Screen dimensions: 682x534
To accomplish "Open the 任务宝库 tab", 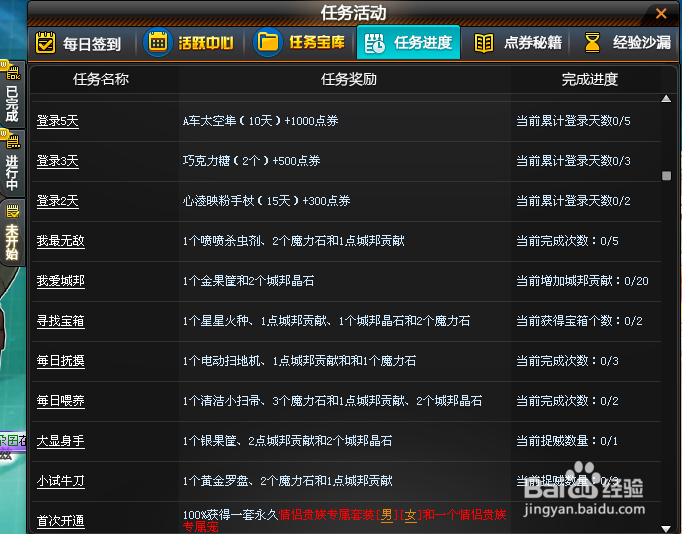I will [300, 43].
